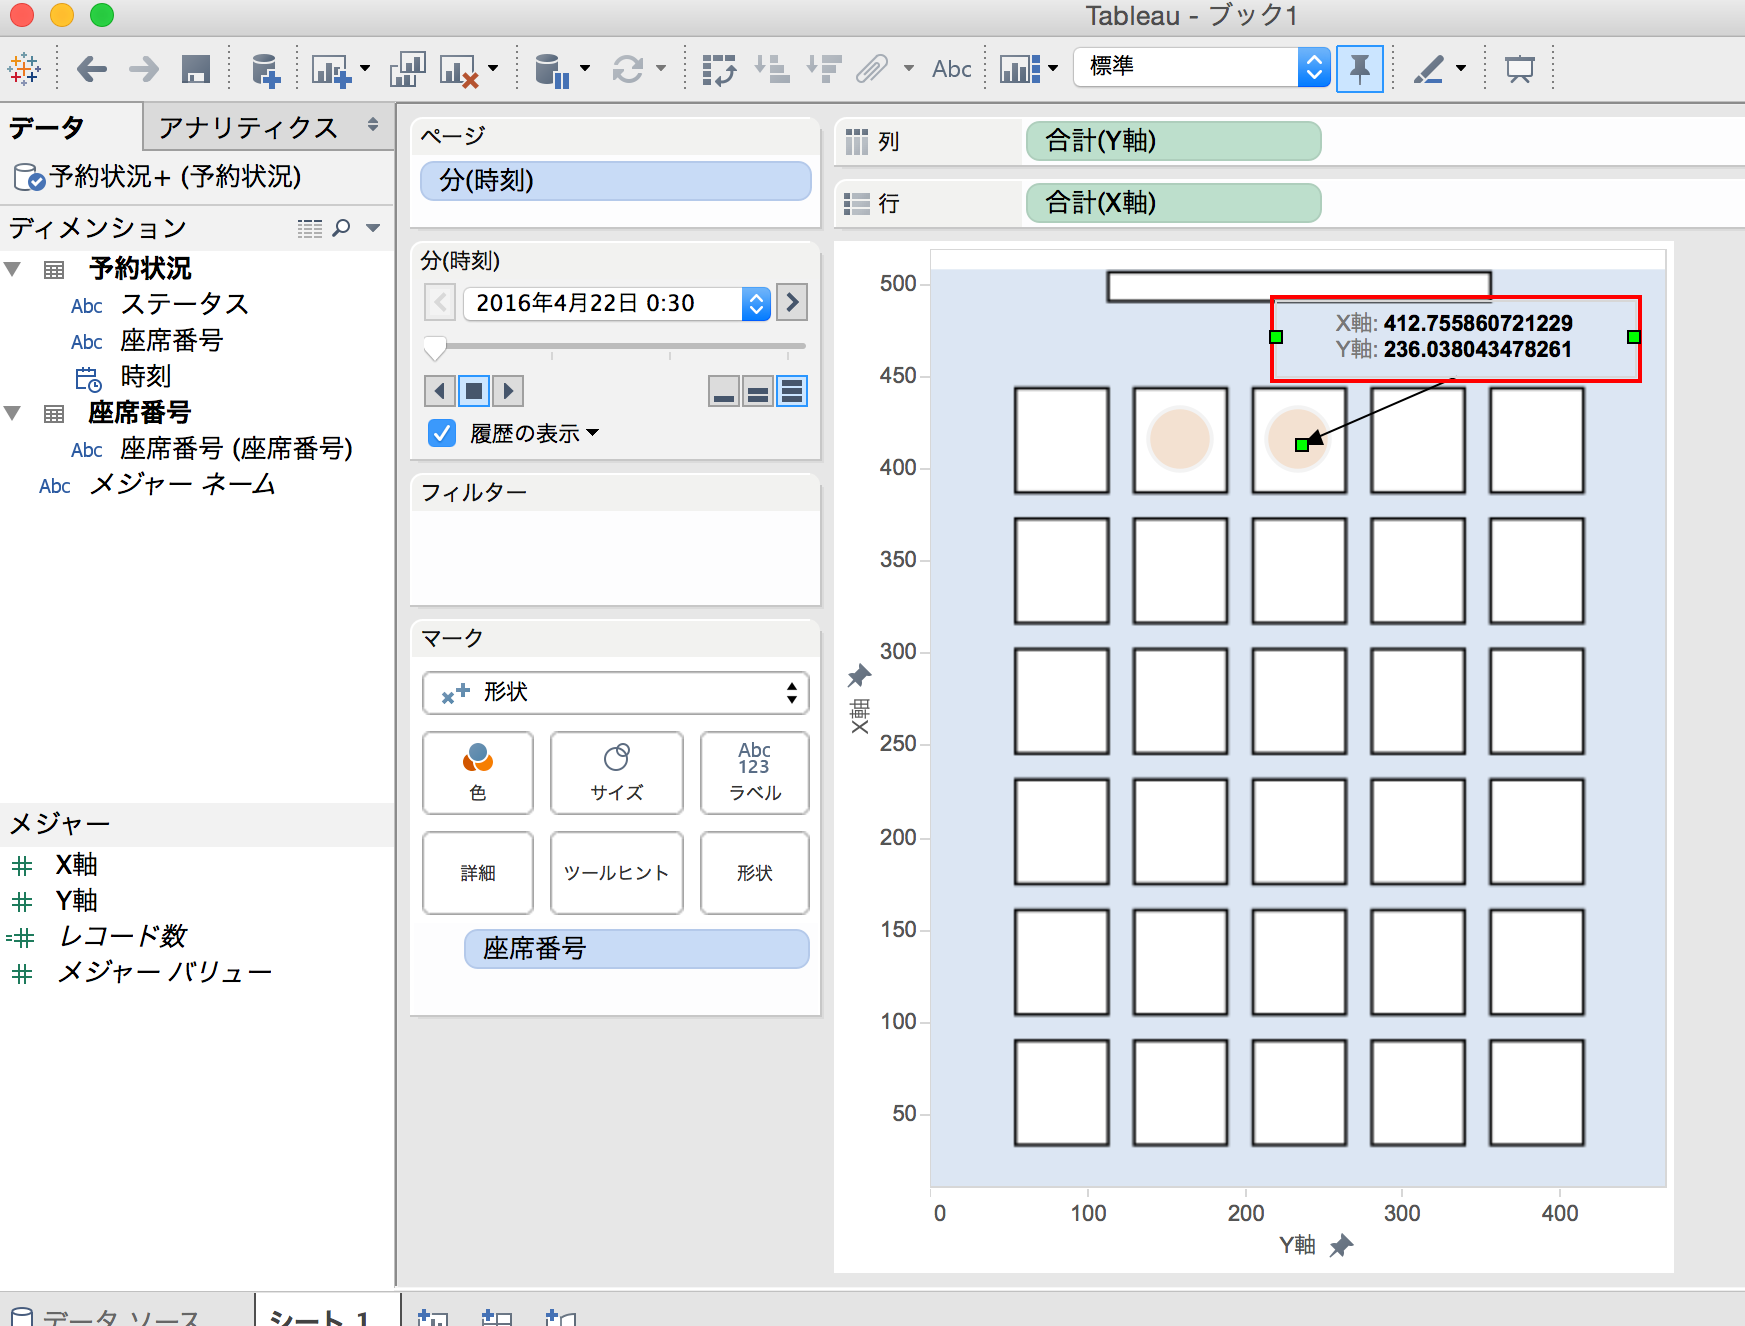Clear the sheet using the toolbar icon
The width and height of the screenshot is (1745, 1326).
click(465, 68)
